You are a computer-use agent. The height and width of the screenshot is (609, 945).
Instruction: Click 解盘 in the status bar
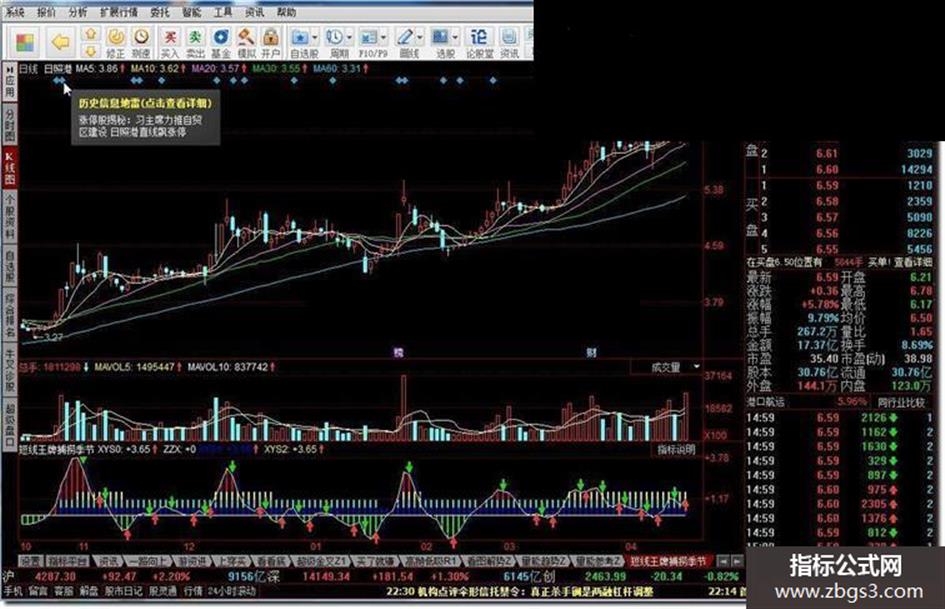point(89,592)
